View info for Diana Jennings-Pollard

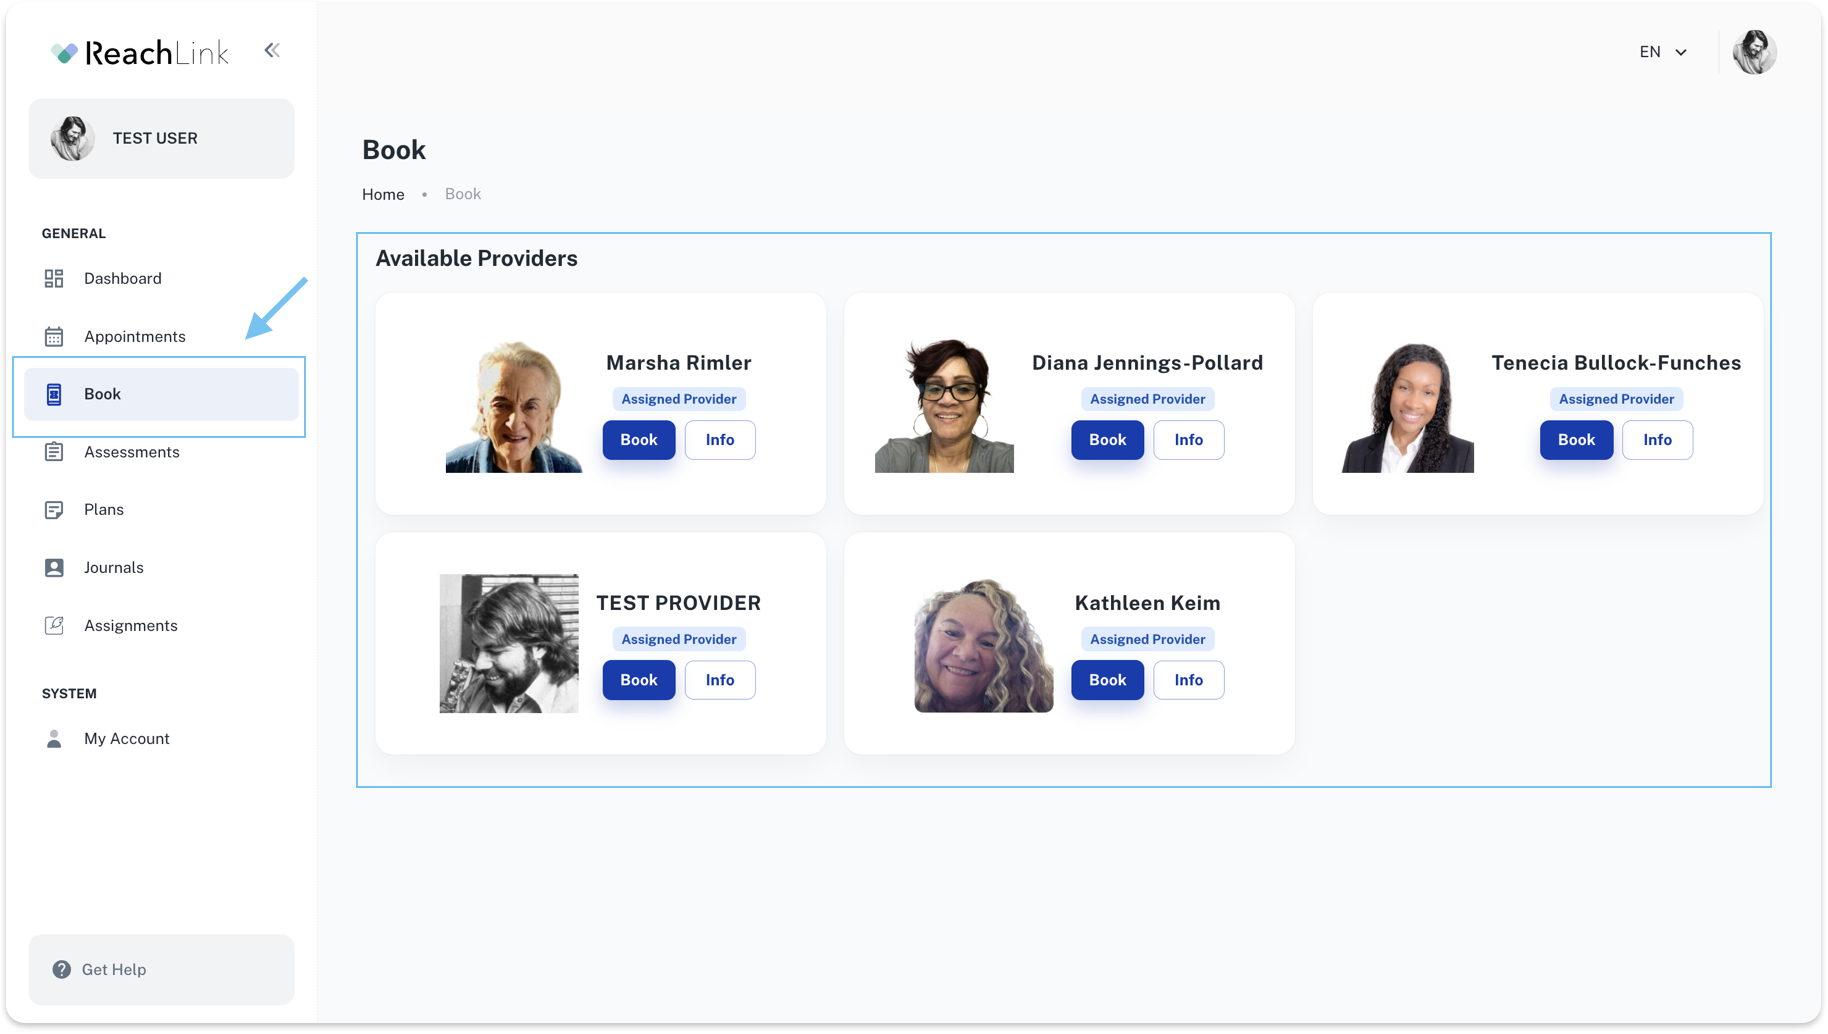point(1188,440)
